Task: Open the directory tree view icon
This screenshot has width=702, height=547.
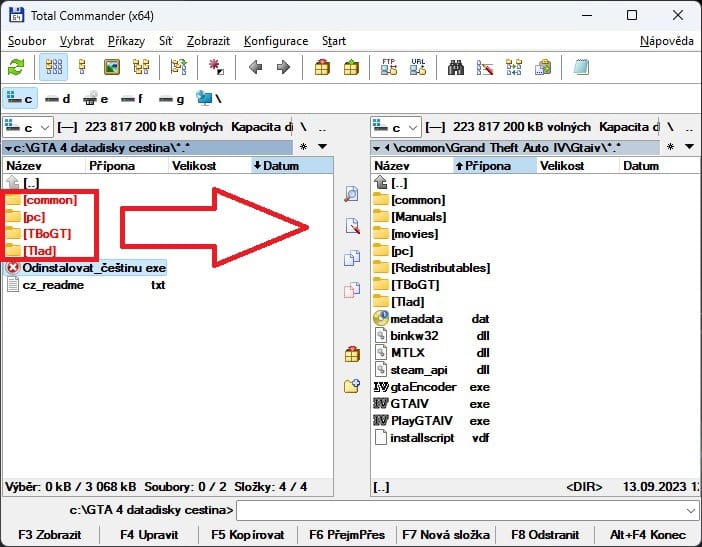Action: click(x=141, y=68)
